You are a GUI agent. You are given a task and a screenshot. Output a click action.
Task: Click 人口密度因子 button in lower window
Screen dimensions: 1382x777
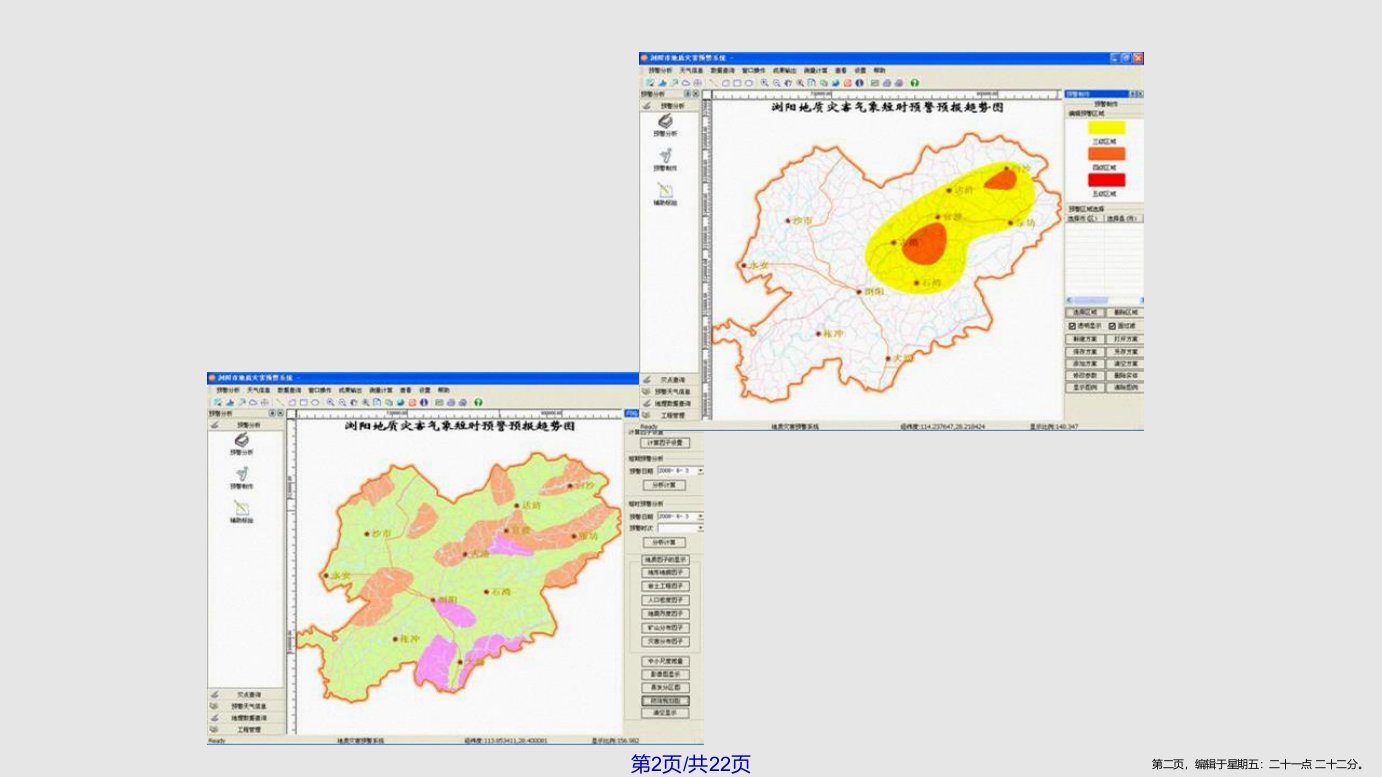[665, 600]
